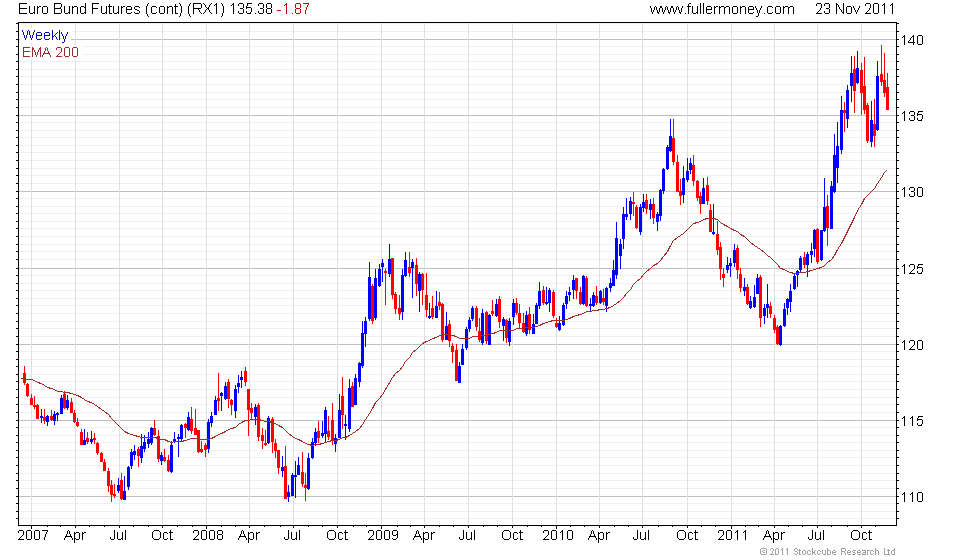Select the 2008 marker on the time axis
980x560 pixels.
click(207, 535)
